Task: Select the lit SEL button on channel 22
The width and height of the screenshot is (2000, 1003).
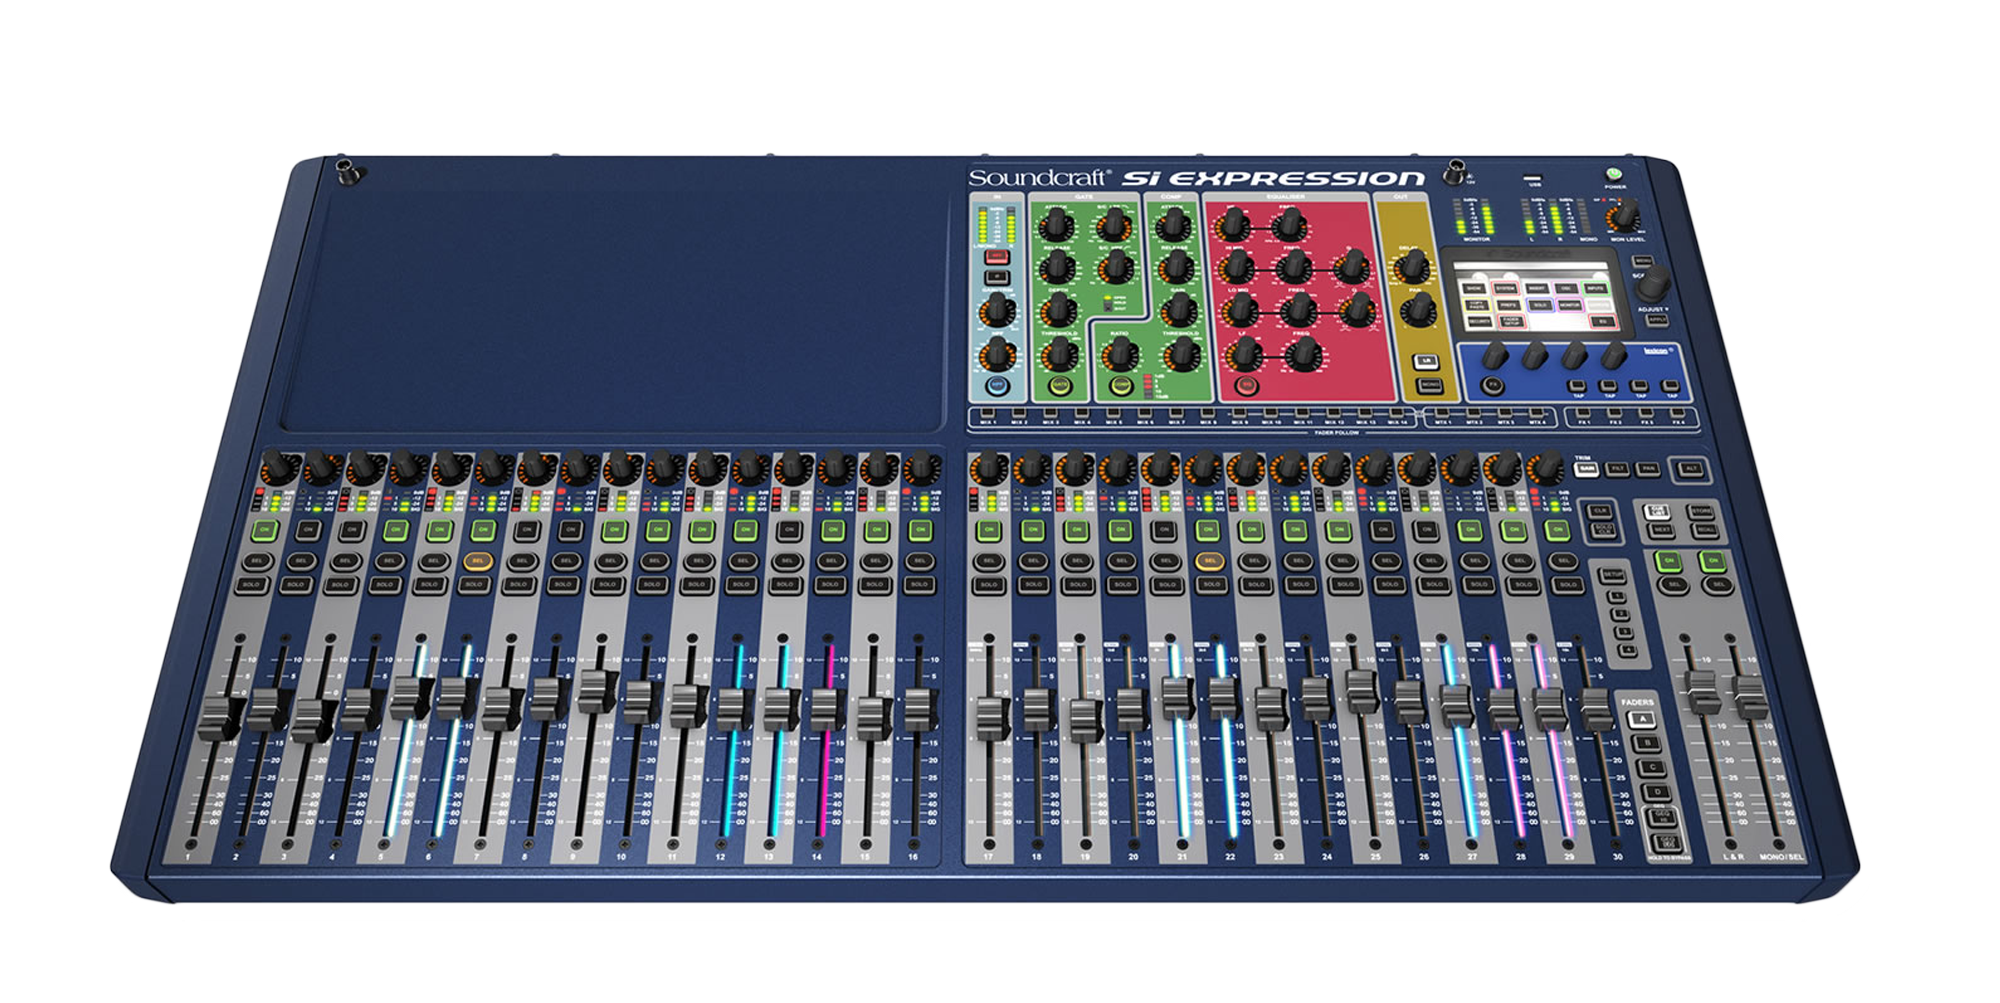Action: [1210, 561]
